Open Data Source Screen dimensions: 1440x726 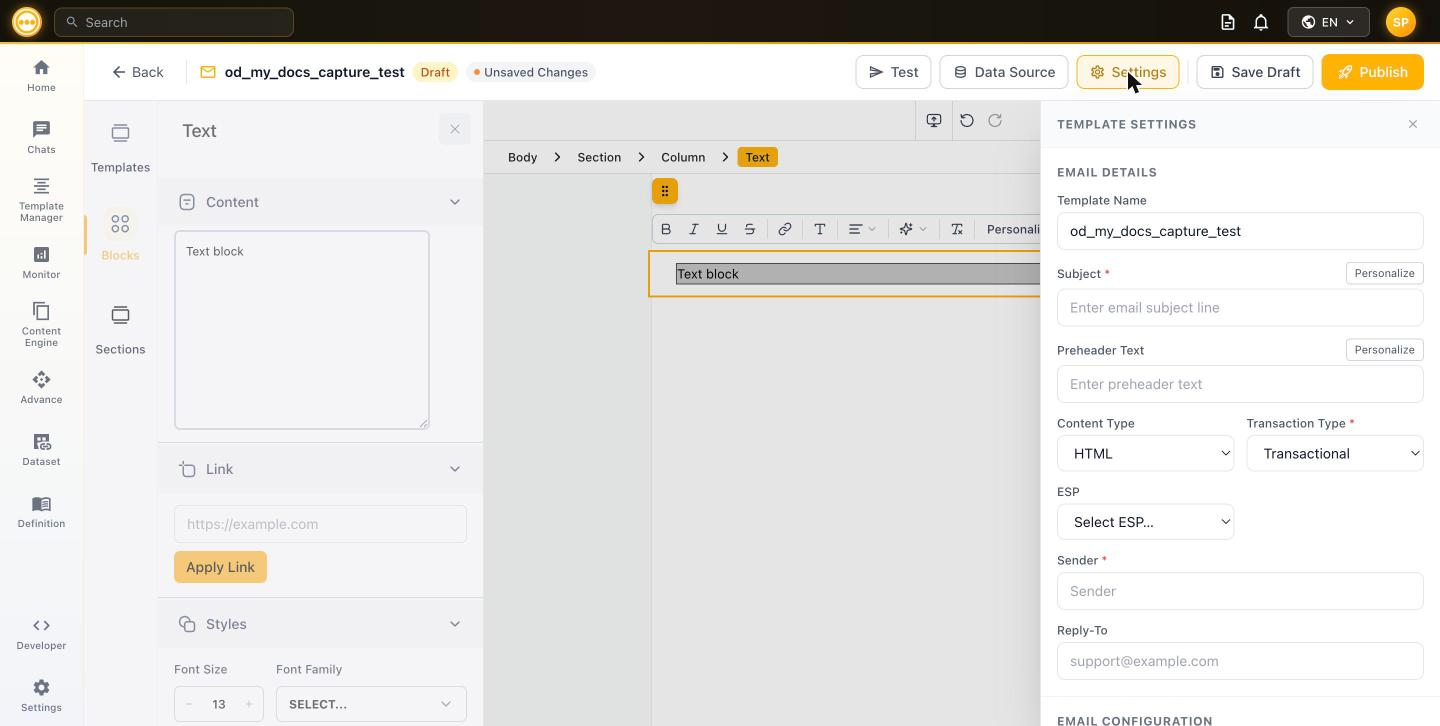(1004, 72)
